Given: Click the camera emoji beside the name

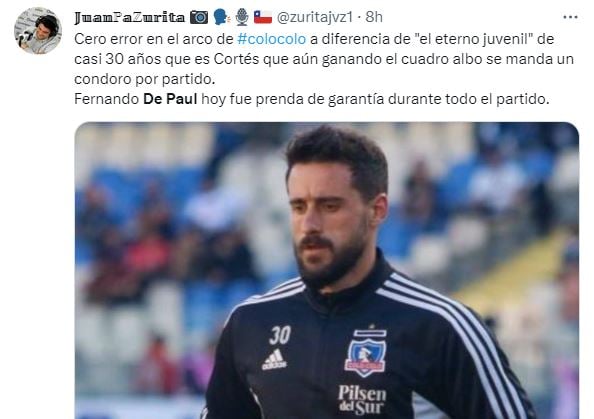Looking at the screenshot, I should pyautogui.click(x=199, y=17).
